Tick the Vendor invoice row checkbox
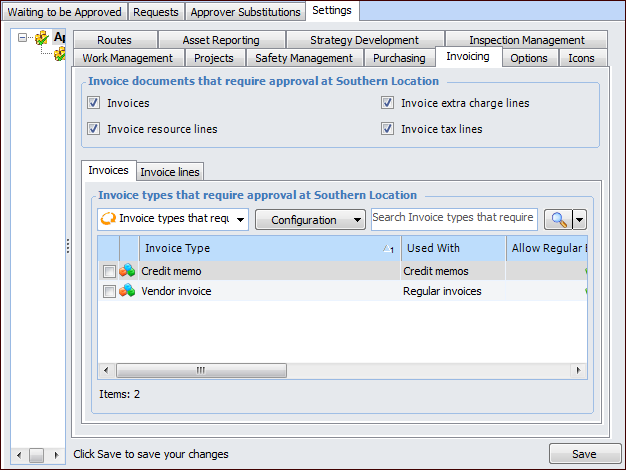This screenshot has height=470, width=626. [x=109, y=291]
